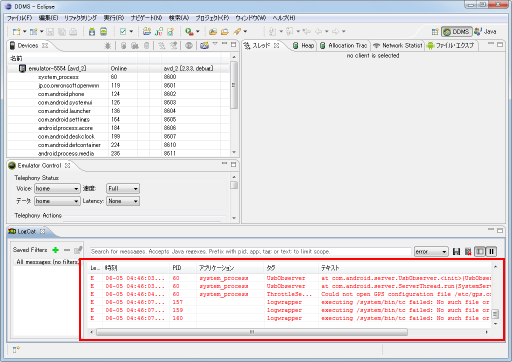
Task: Click the LogCat horizontal scrollbar
Action: [252, 332]
